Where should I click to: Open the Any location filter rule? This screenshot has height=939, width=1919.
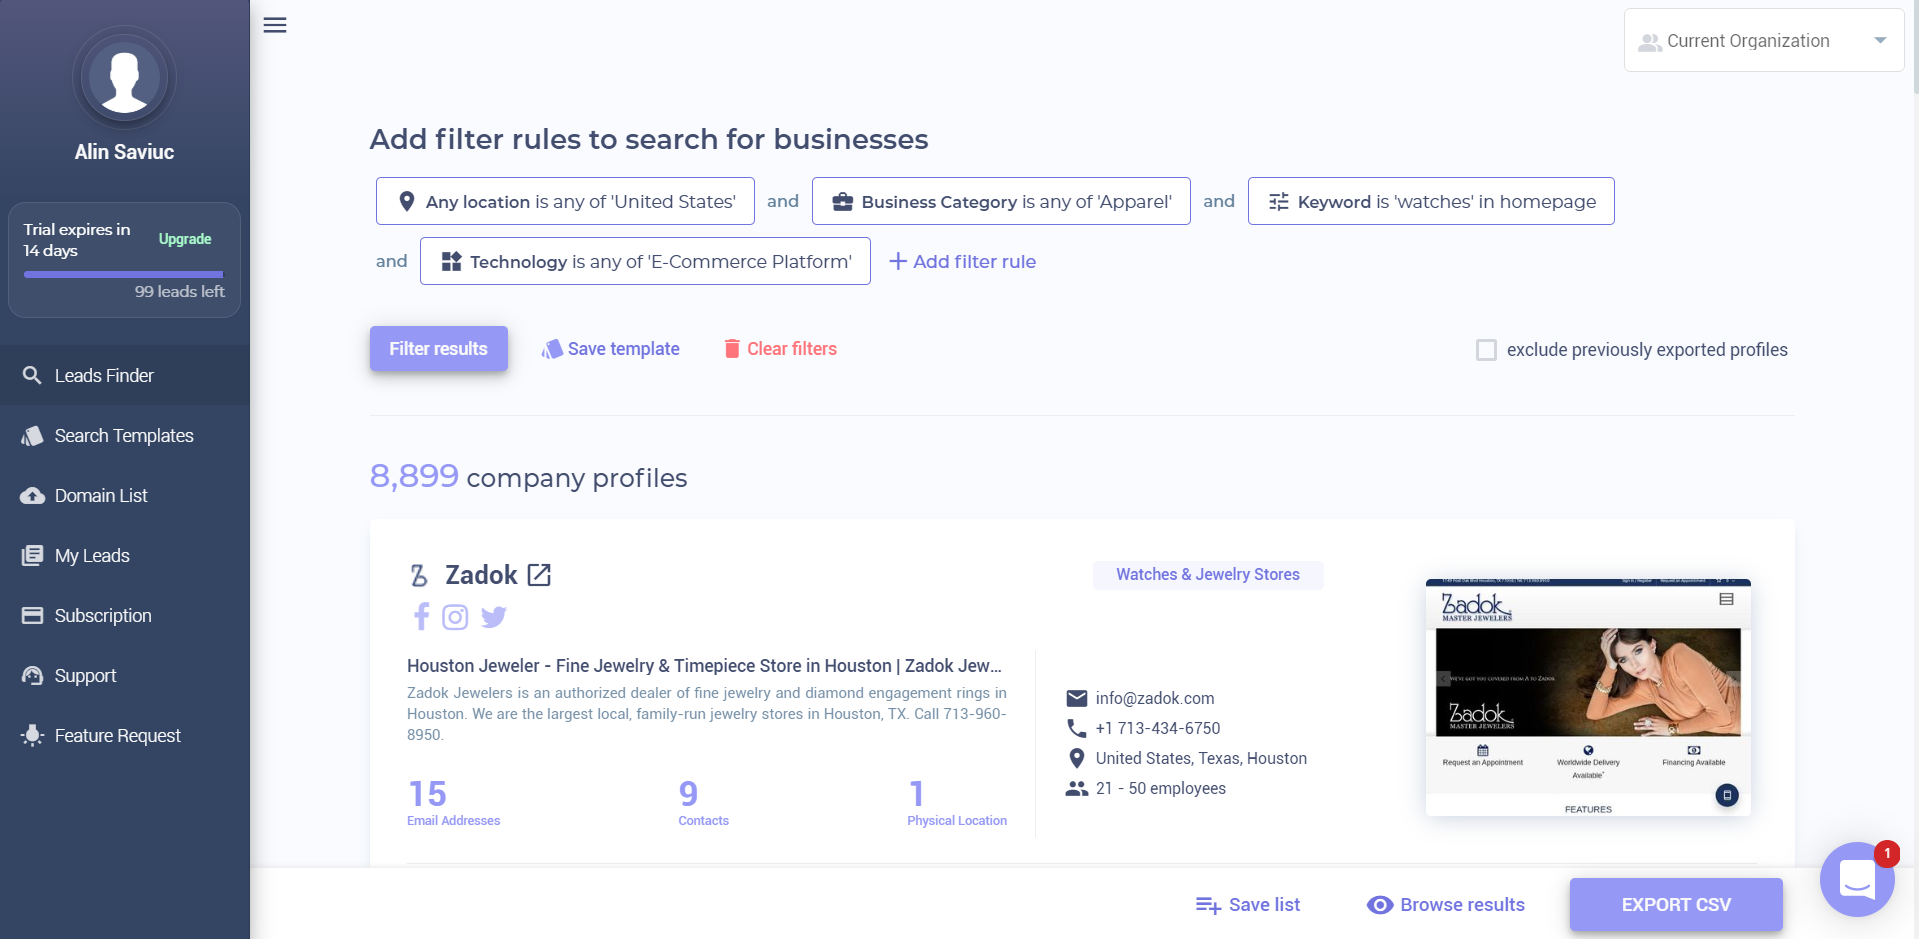click(x=565, y=201)
